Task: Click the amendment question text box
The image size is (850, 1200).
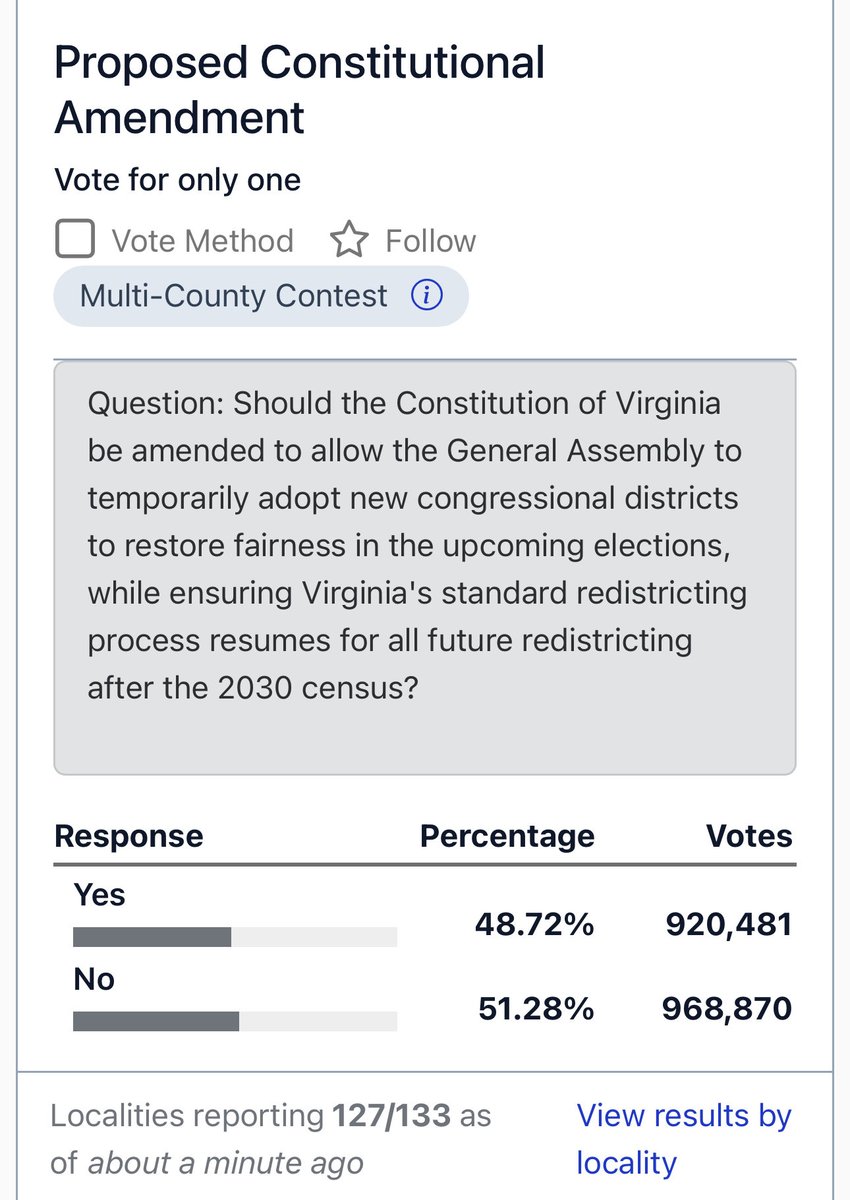Action: click(425, 568)
